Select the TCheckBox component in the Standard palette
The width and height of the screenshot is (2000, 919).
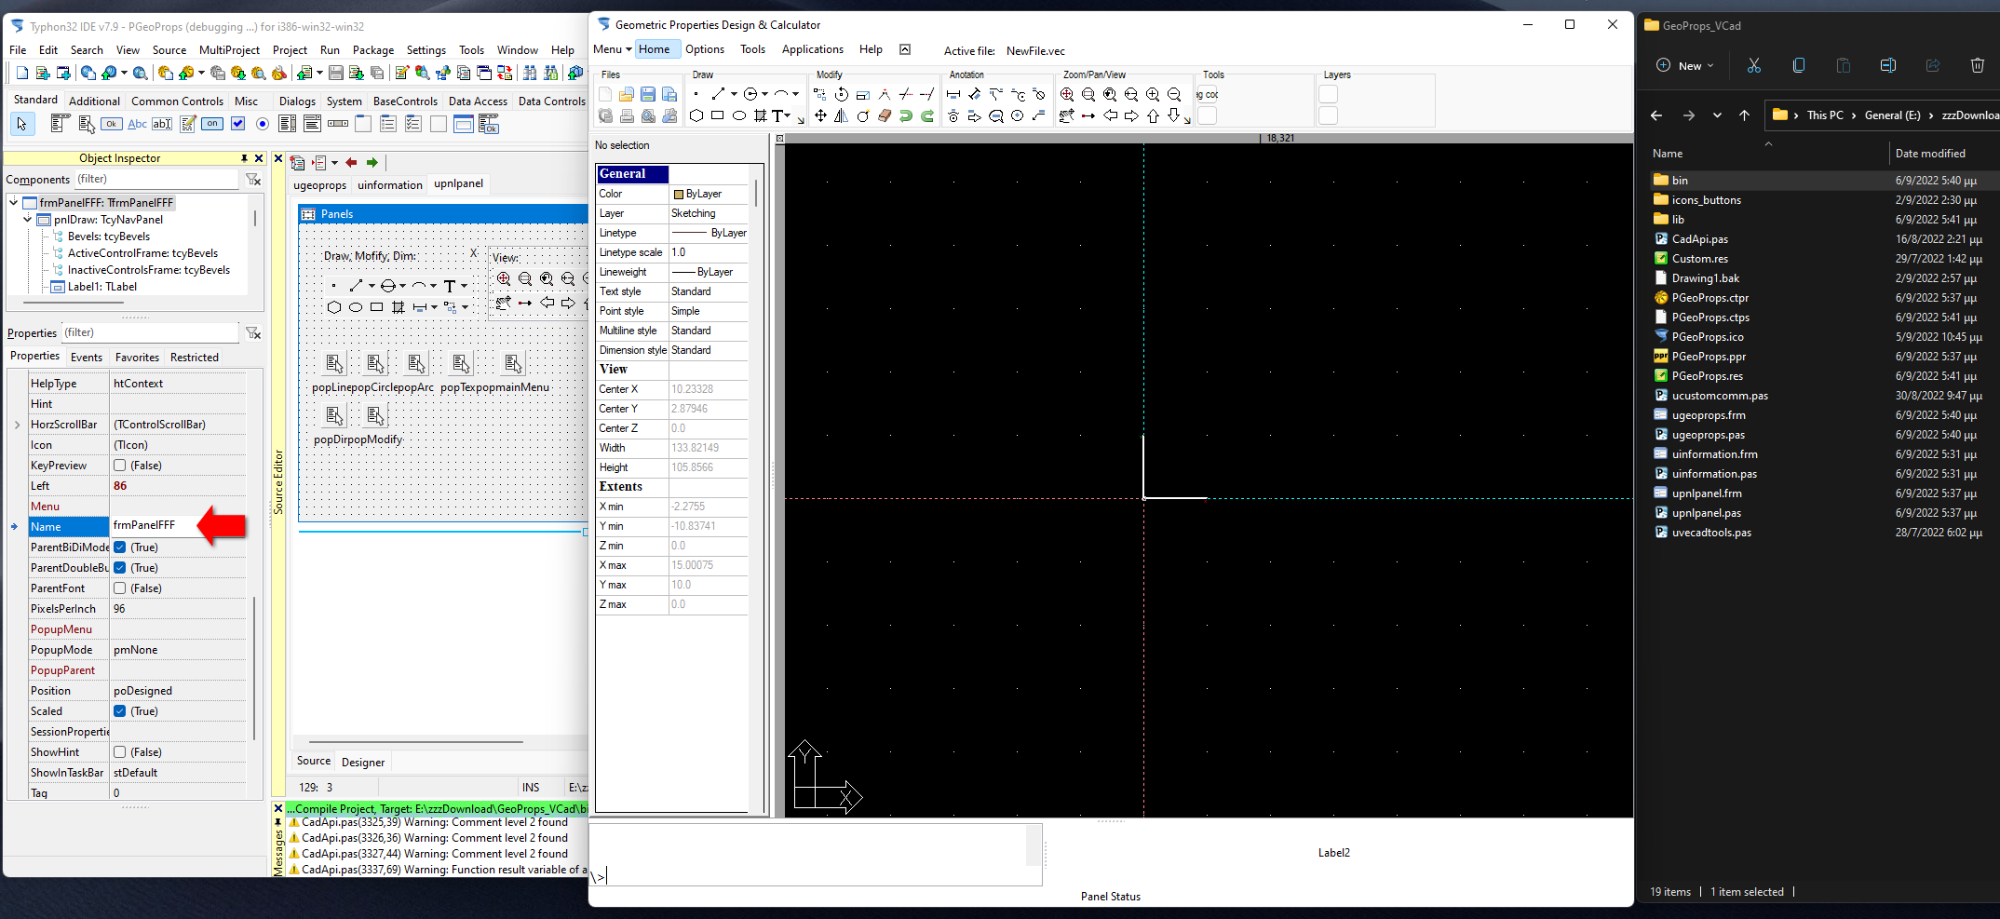(x=238, y=124)
